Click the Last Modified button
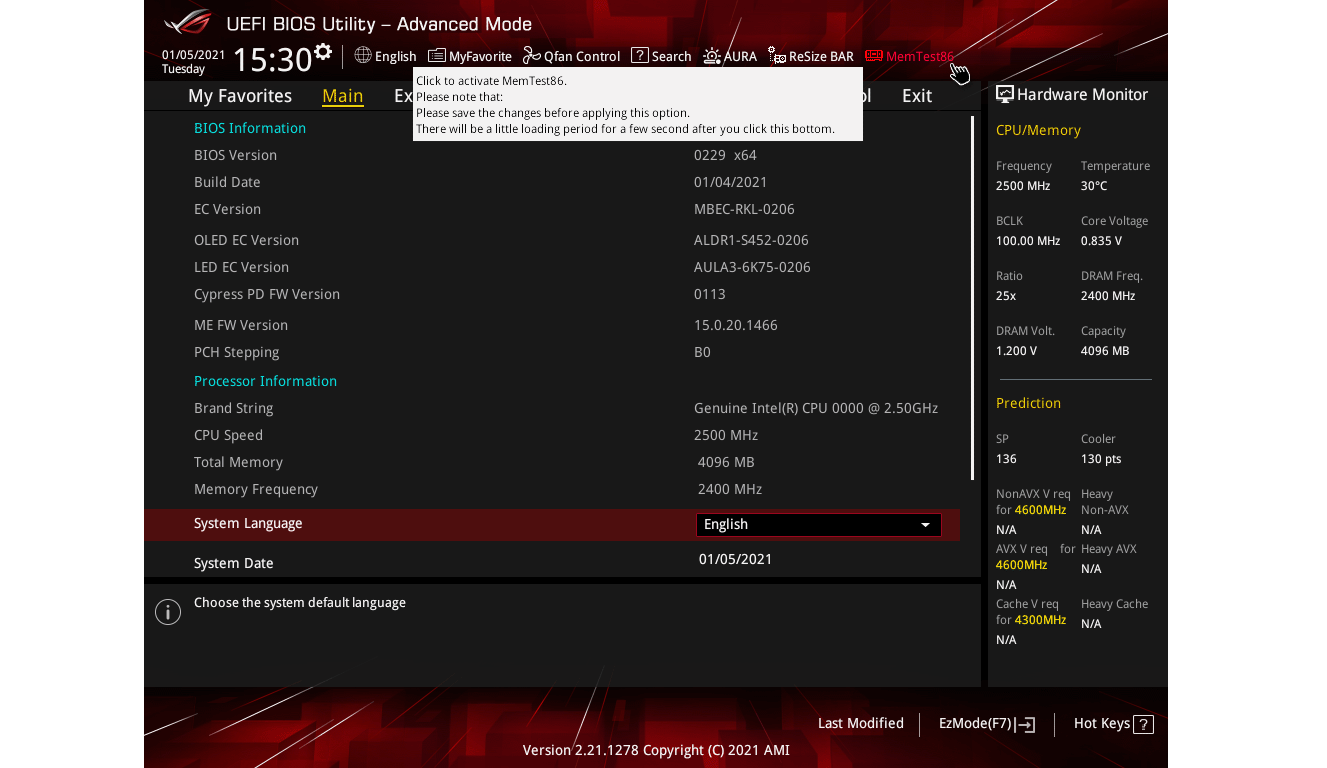 [x=861, y=723]
